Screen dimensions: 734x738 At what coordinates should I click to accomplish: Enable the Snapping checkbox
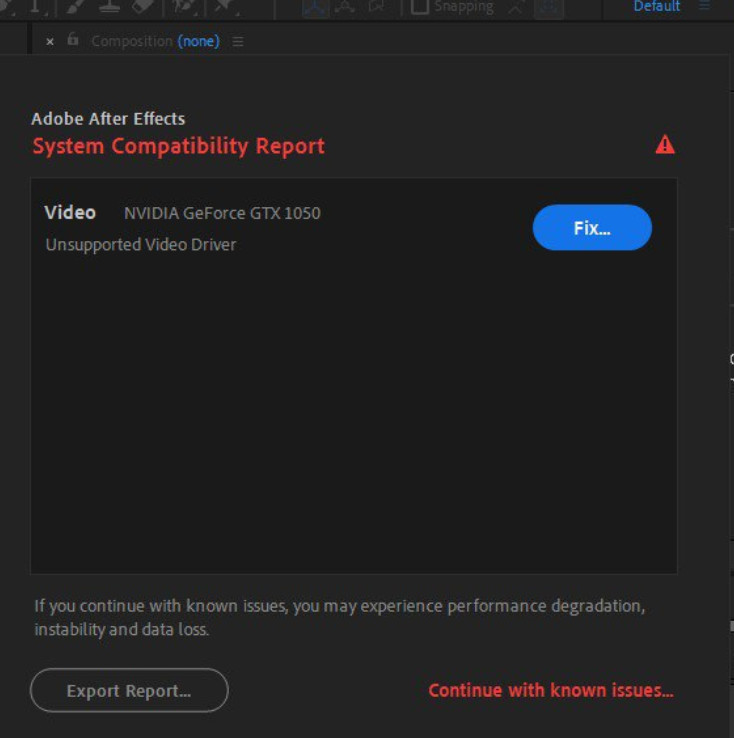[420, 7]
